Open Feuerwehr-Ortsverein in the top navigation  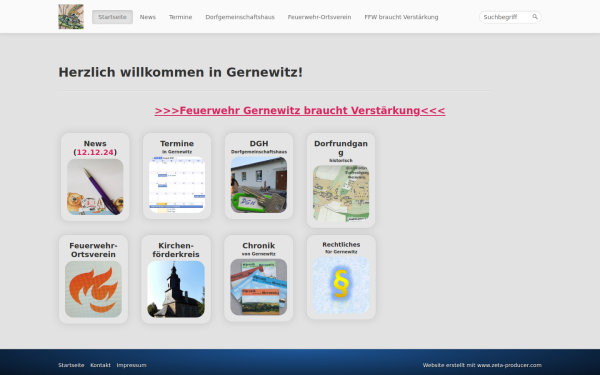[320, 17]
